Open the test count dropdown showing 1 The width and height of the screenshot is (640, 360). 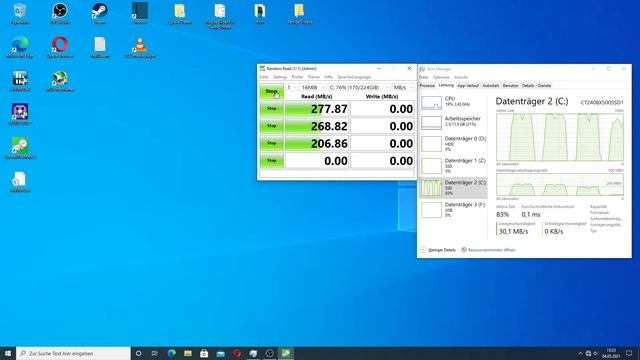pyautogui.click(x=291, y=87)
